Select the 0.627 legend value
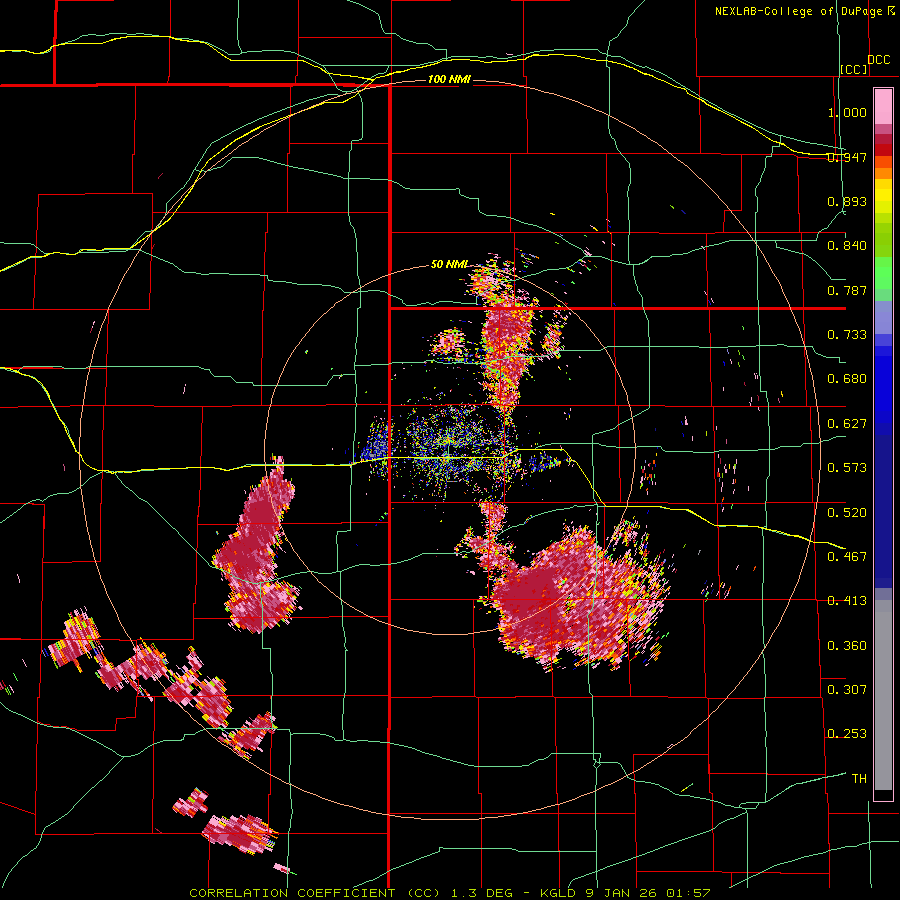 (x=847, y=424)
